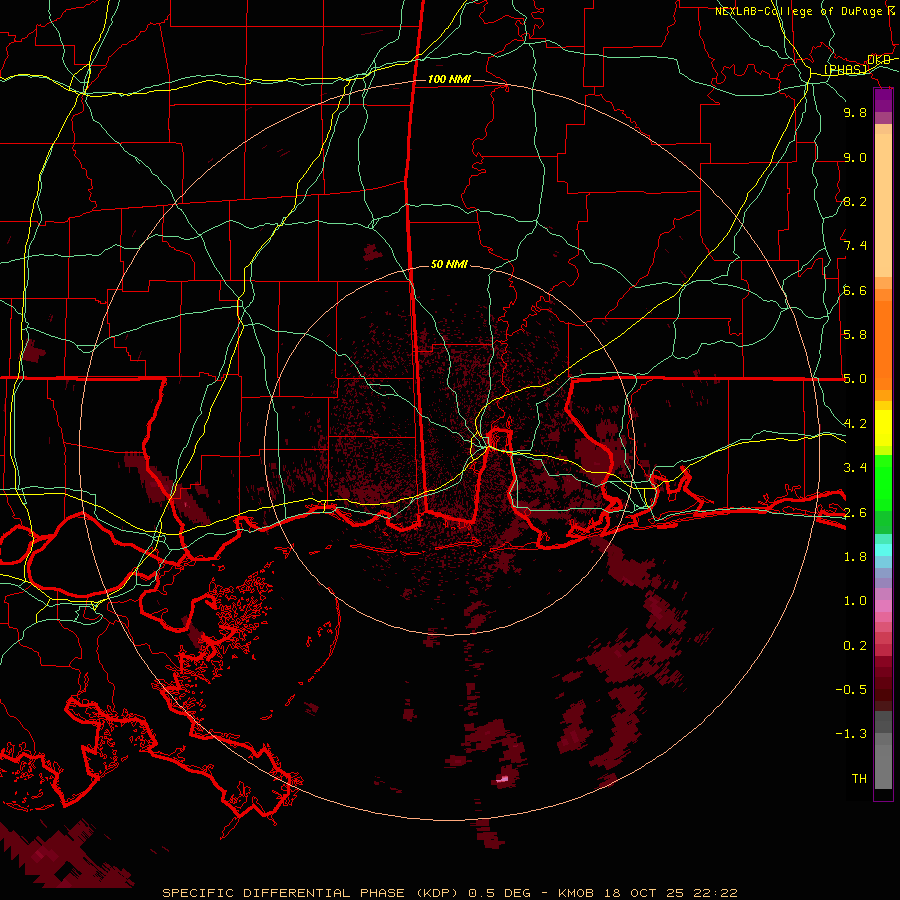Click the NEXLAB-College of DuPage credit text
This screenshot has width=900, height=900.
click(x=798, y=11)
